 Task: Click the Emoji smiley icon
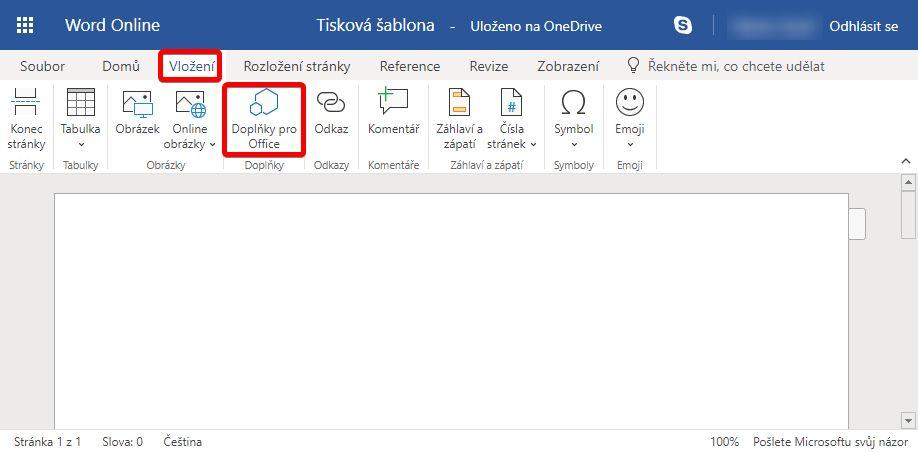(x=630, y=102)
